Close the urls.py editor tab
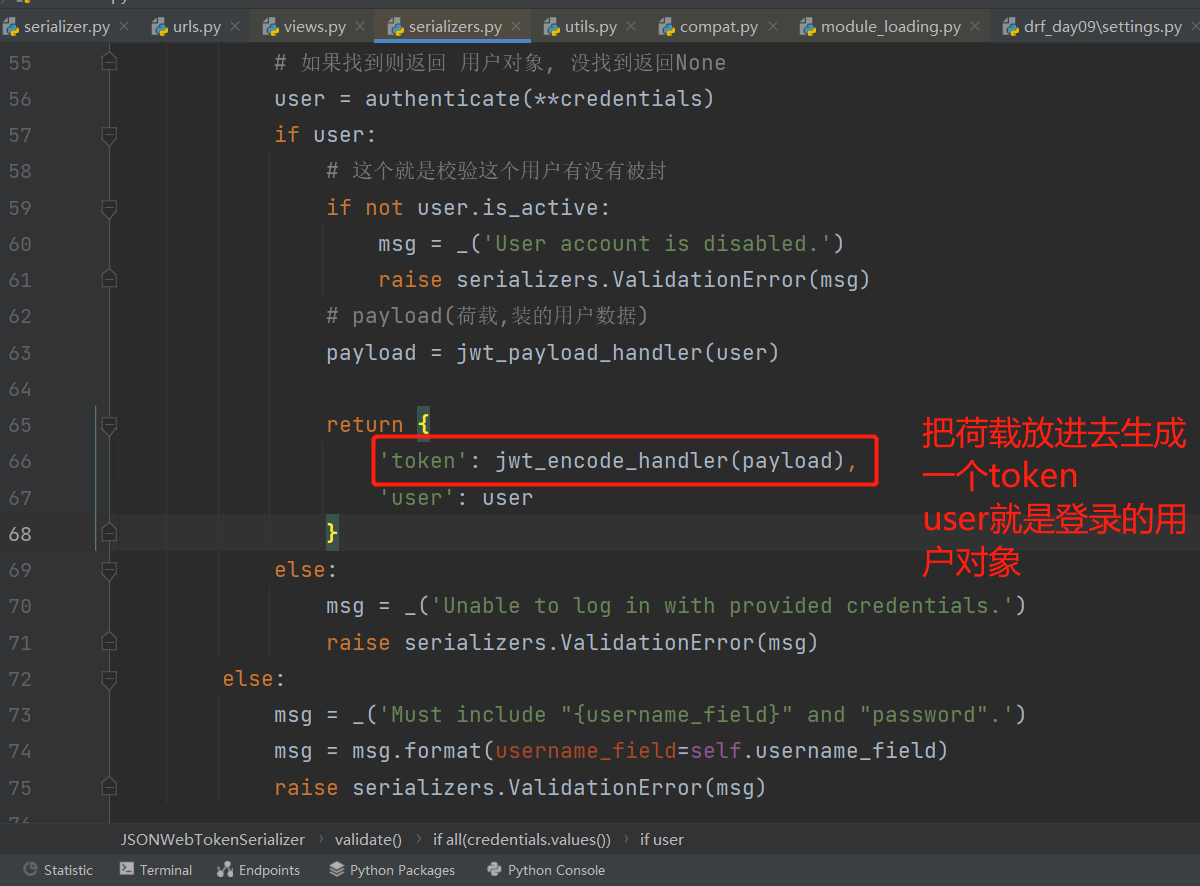The image size is (1200, 886). tap(235, 27)
